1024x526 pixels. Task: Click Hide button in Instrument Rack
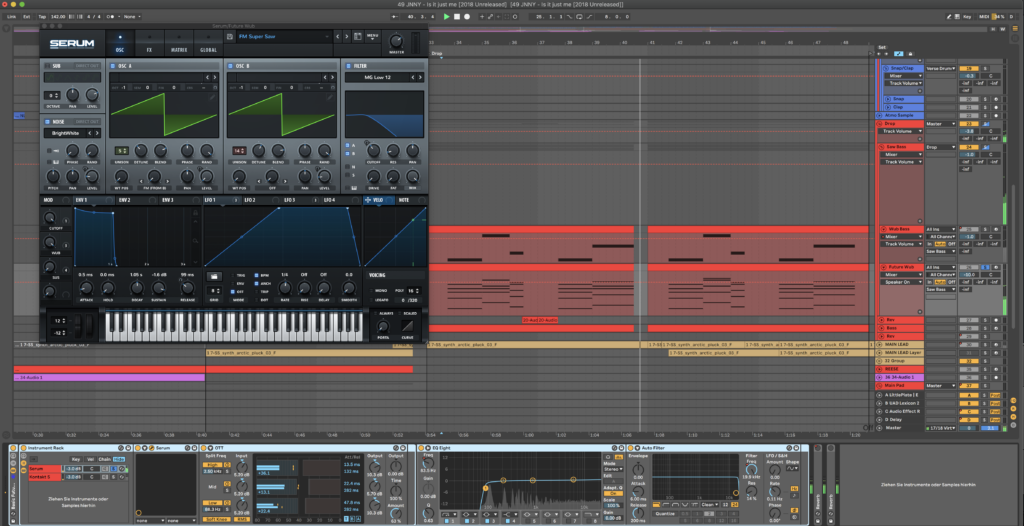[119, 459]
